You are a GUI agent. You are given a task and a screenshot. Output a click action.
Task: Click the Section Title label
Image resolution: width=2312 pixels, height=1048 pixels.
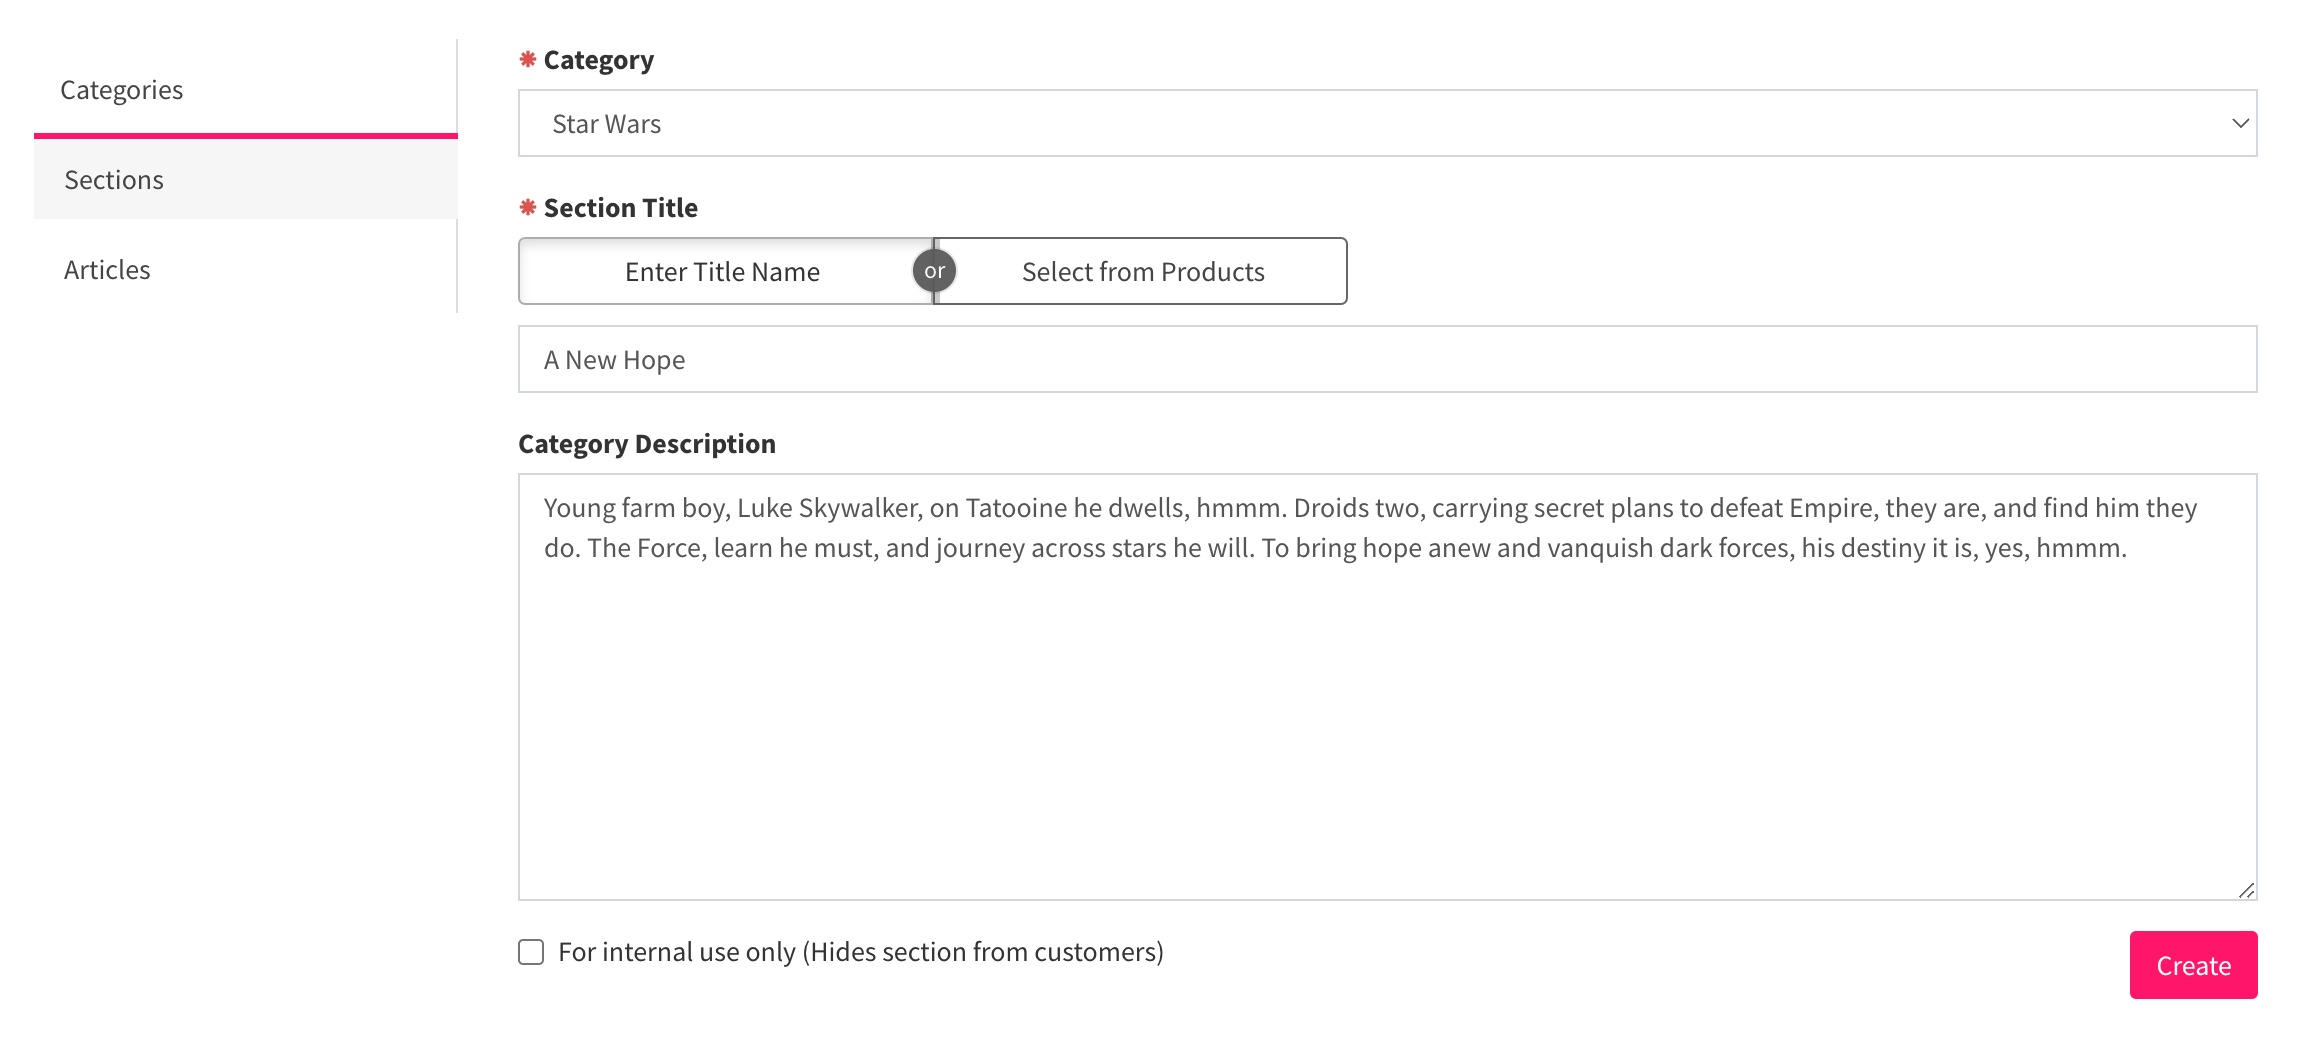[x=620, y=208]
